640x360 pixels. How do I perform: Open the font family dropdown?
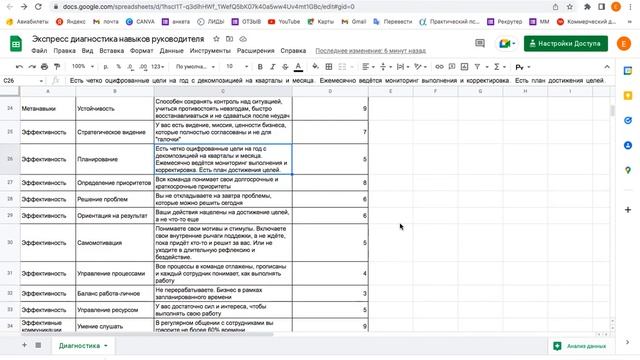195,67
